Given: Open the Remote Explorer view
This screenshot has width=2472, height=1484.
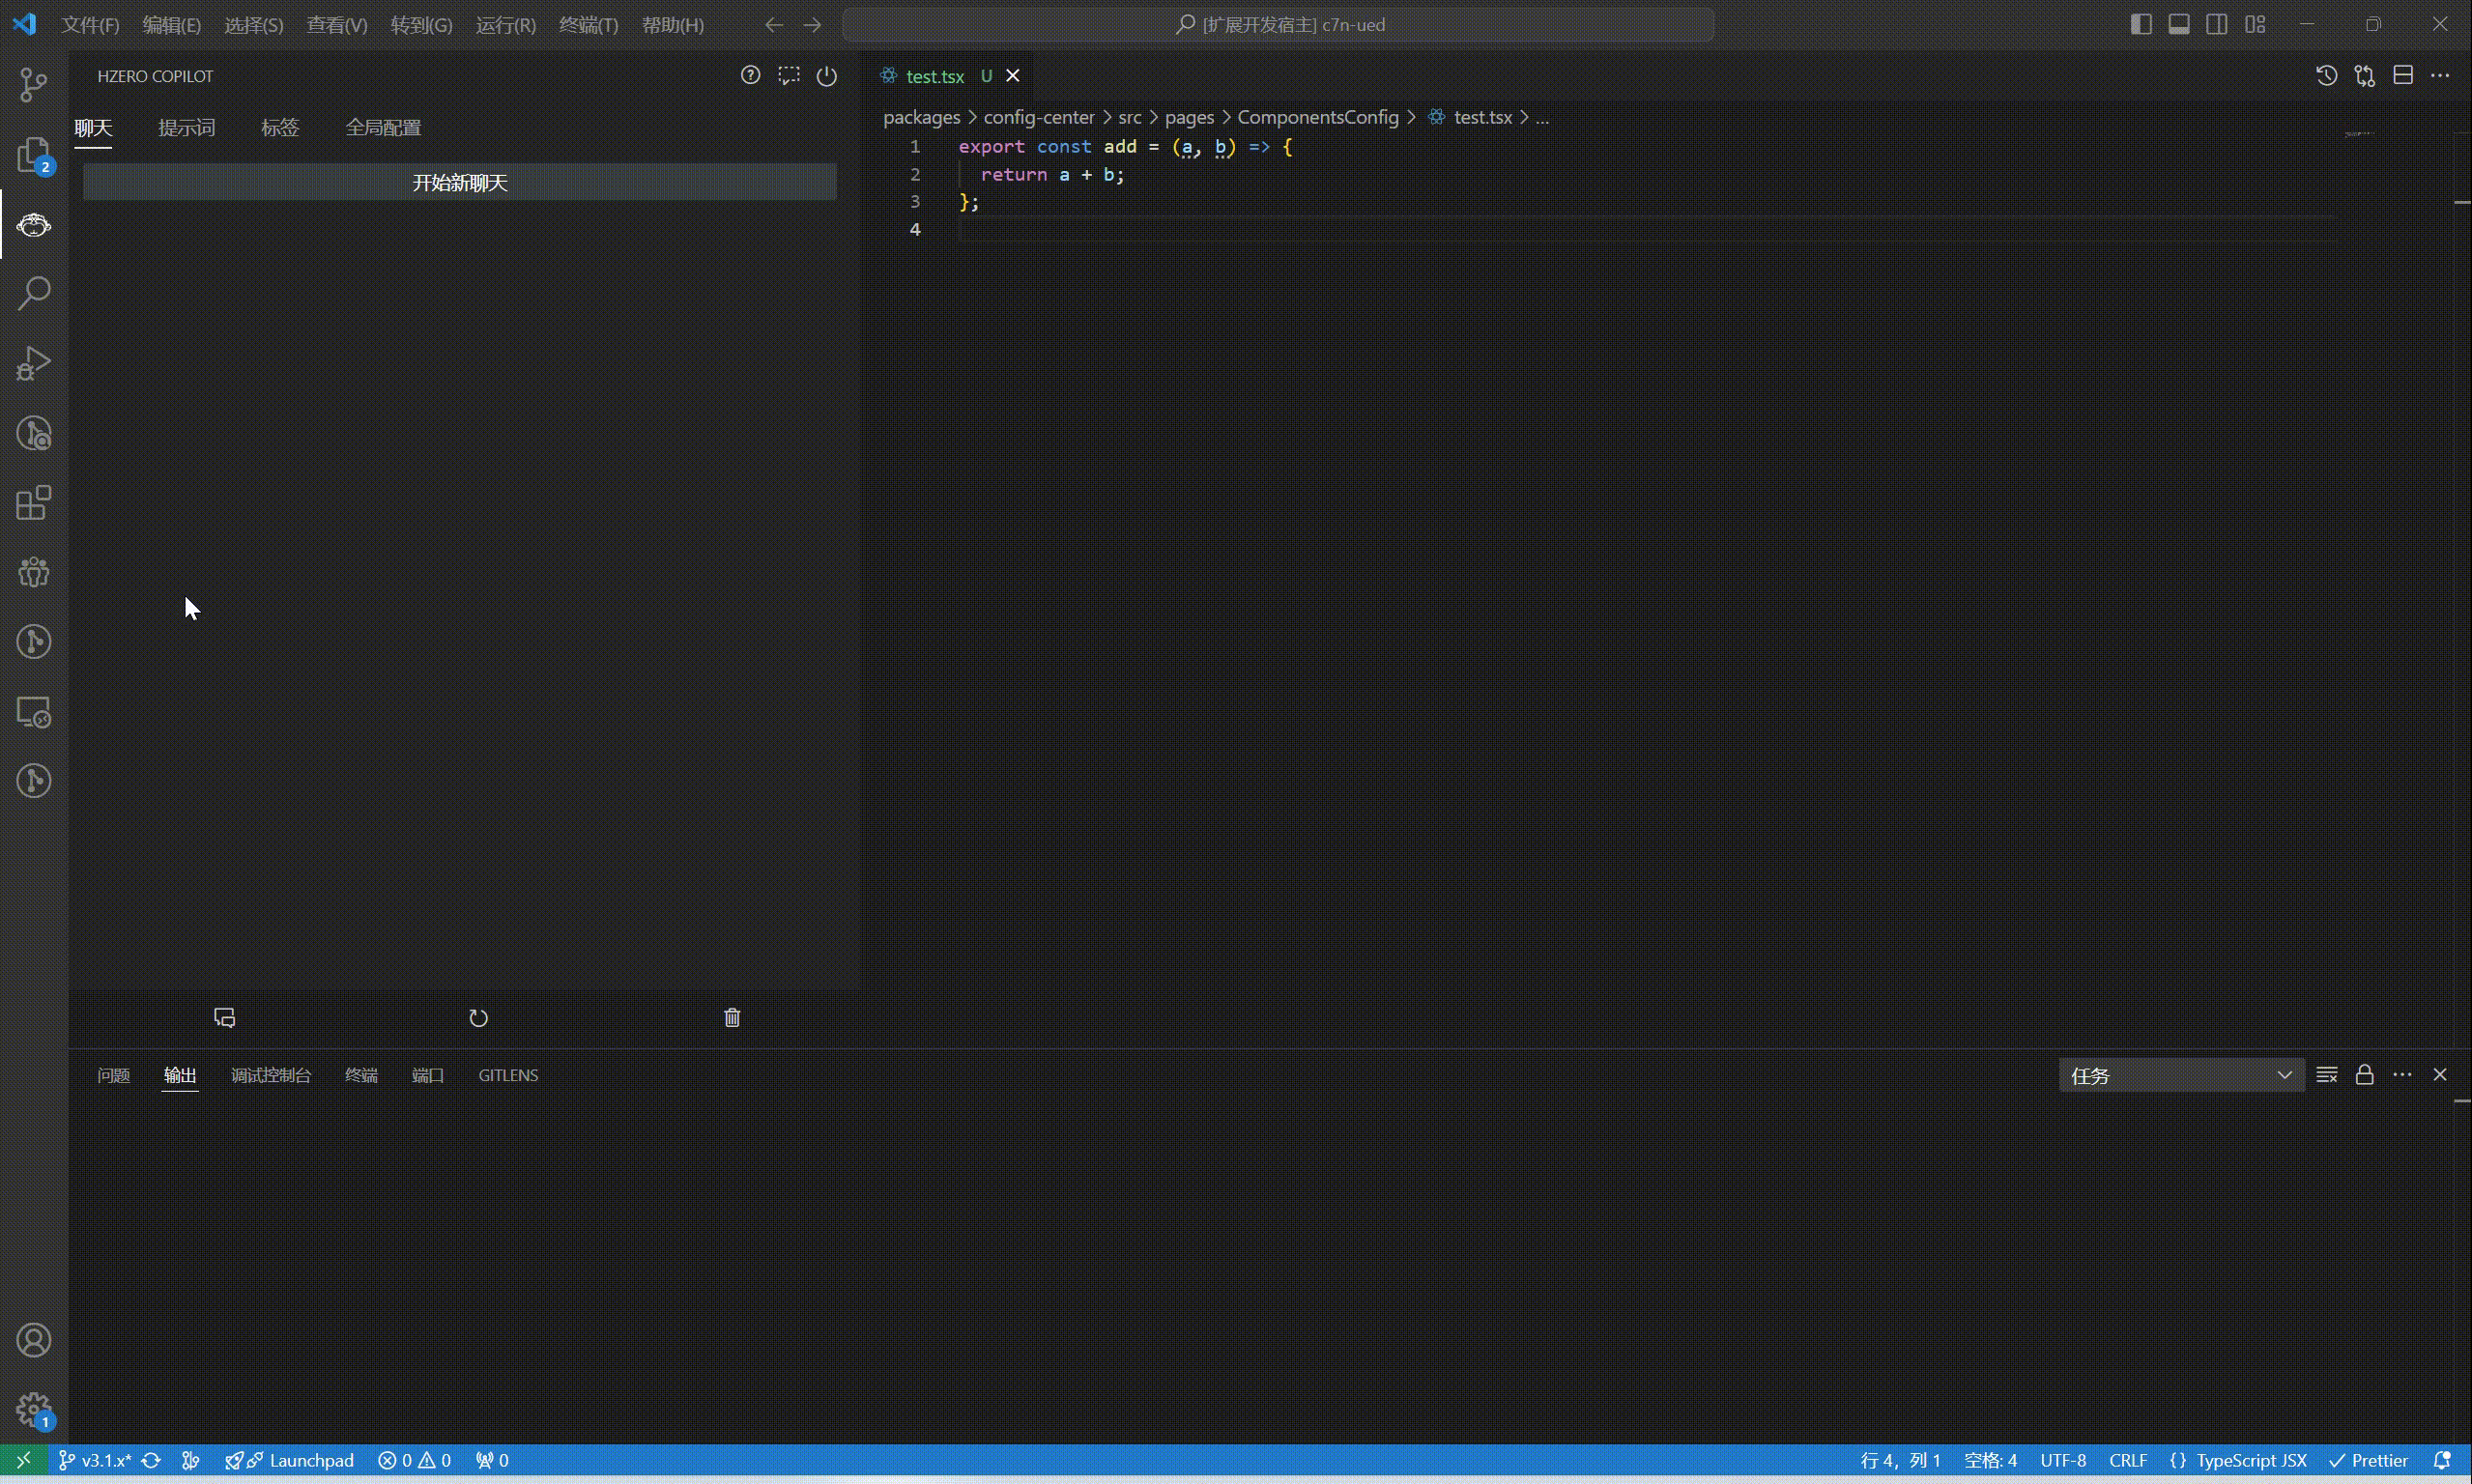Looking at the screenshot, I should 34,712.
